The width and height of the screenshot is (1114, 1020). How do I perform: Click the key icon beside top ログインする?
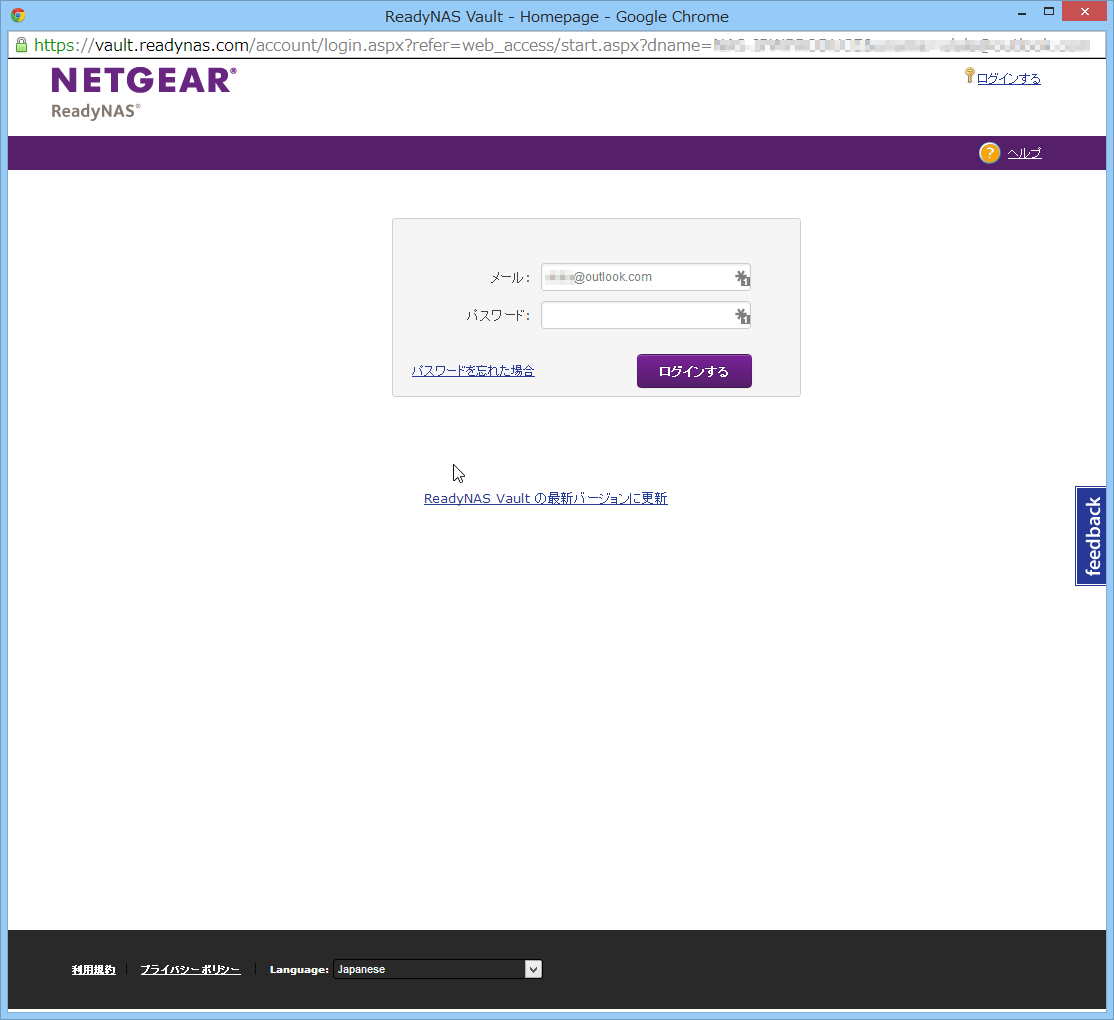click(969, 76)
